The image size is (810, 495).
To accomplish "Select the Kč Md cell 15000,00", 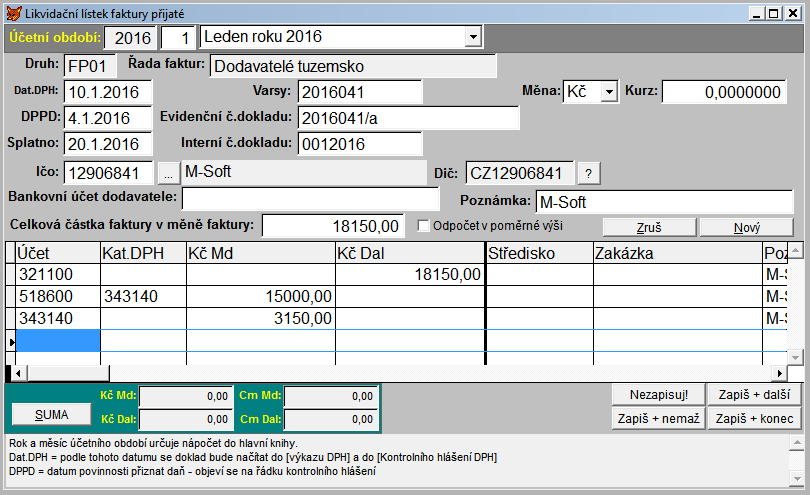I will pyautogui.click(x=261, y=297).
